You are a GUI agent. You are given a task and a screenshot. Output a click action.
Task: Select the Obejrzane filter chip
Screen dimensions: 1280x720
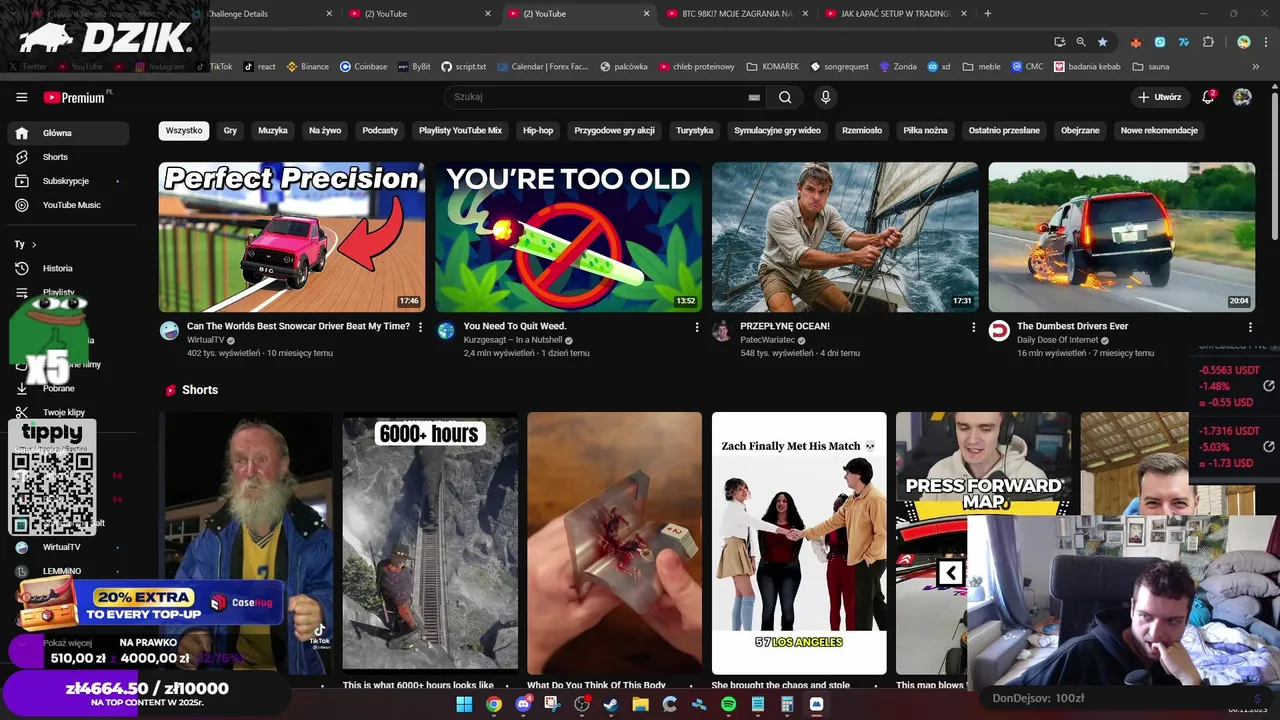click(x=1080, y=130)
